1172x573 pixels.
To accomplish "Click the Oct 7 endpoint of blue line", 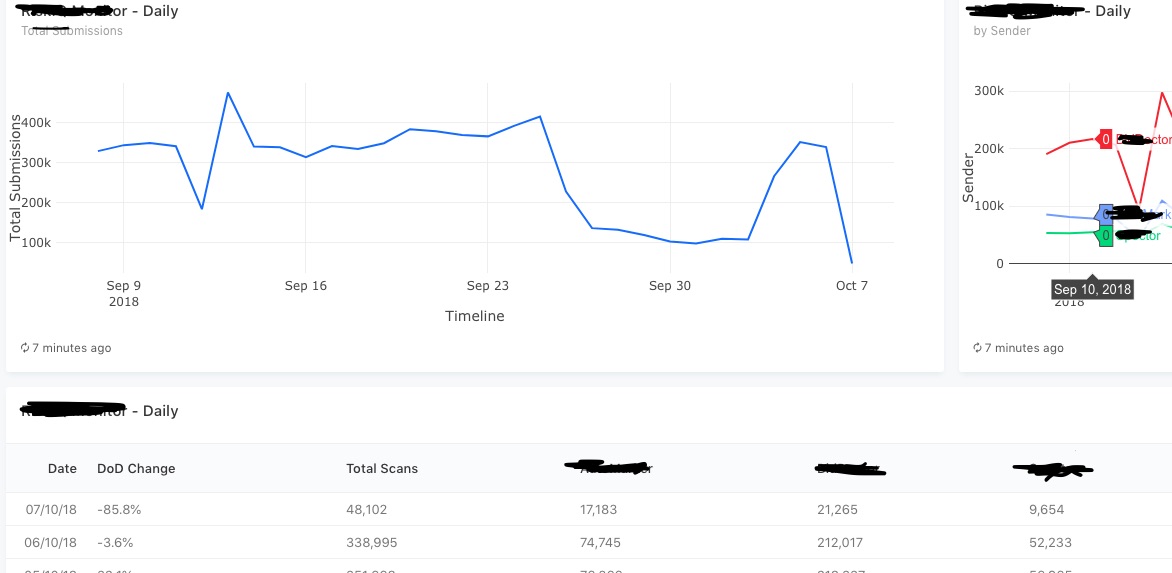I will pyautogui.click(x=852, y=262).
